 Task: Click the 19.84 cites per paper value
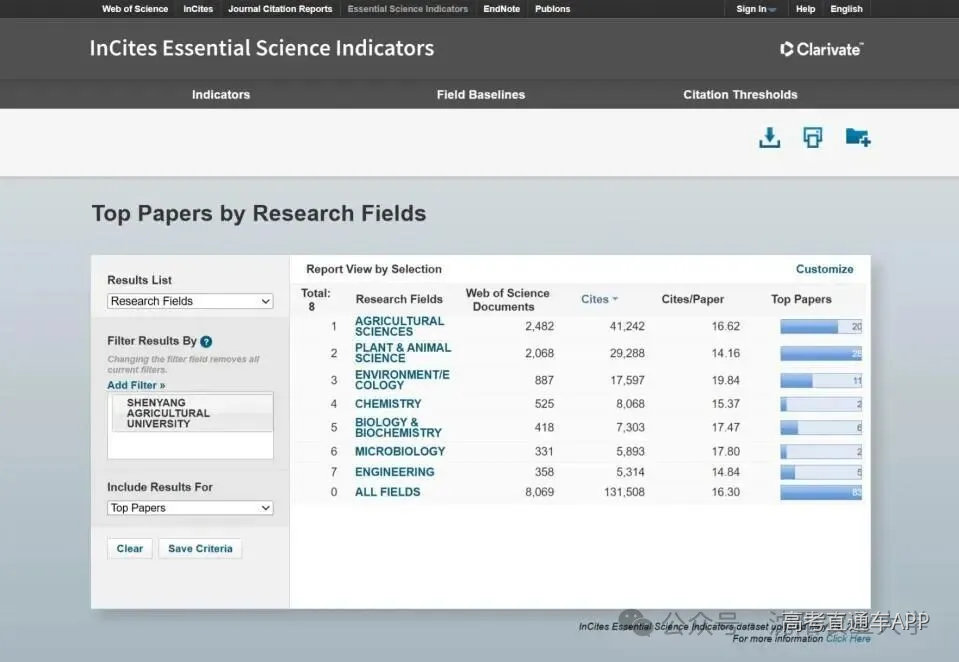tap(725, 380)
